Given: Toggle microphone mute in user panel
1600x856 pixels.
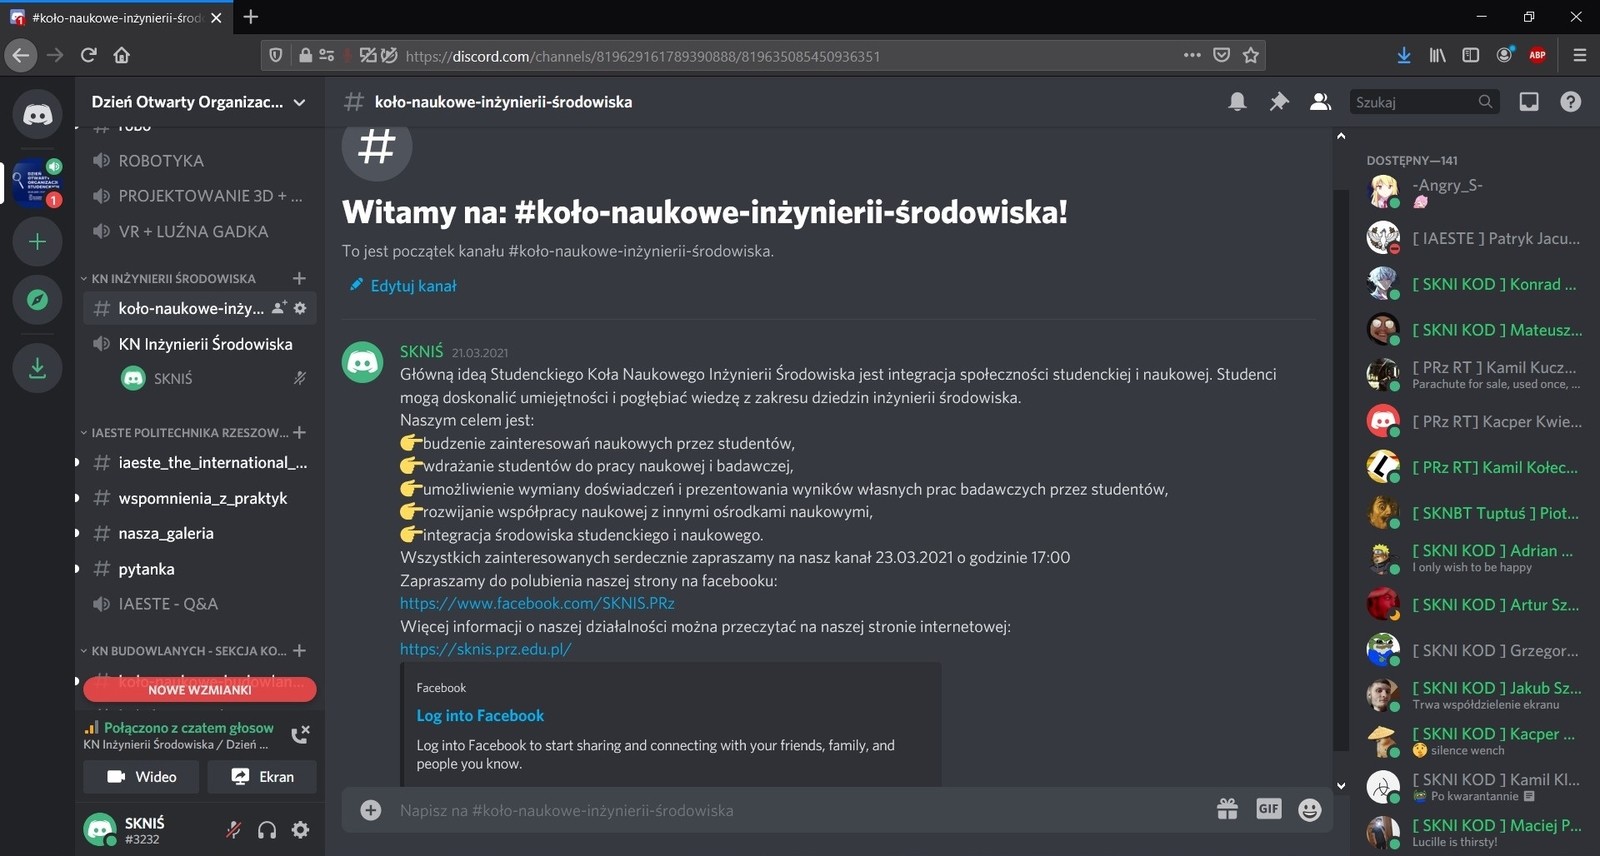Looking at the screenshot, I should 233,830.
